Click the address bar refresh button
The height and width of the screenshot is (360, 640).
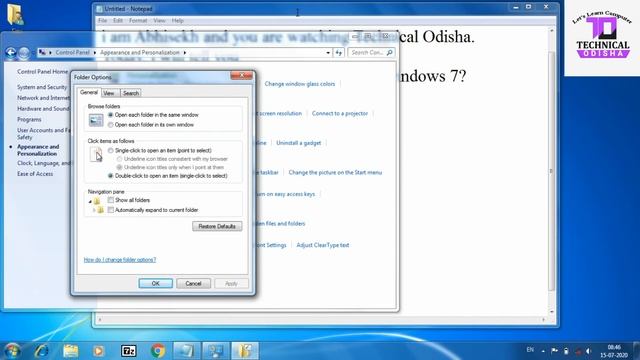pyautogui.click(x=338, y=53)
